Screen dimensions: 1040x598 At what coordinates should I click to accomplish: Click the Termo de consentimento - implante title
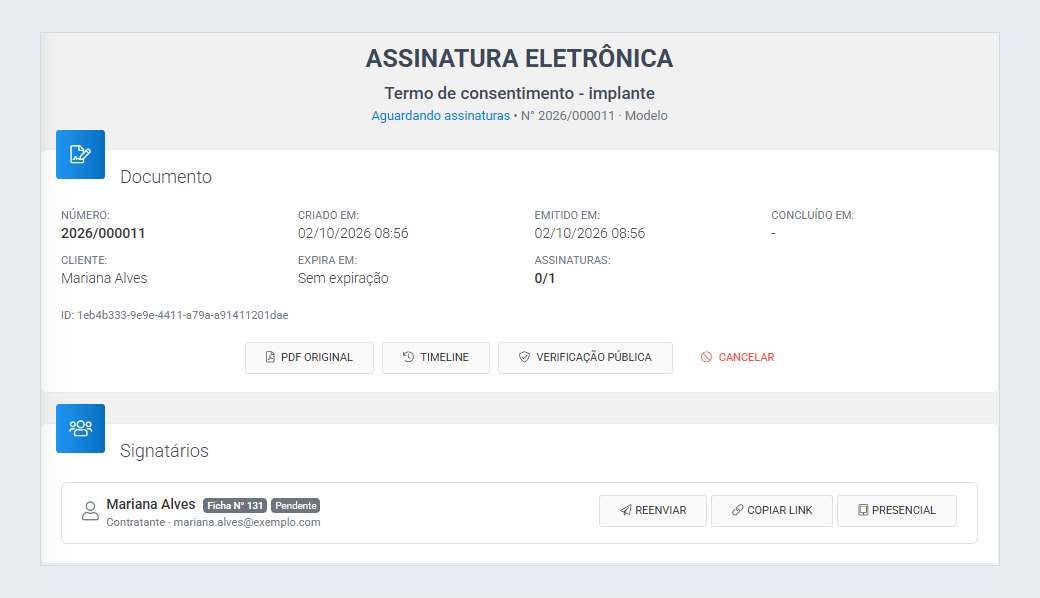coord(519,93)
